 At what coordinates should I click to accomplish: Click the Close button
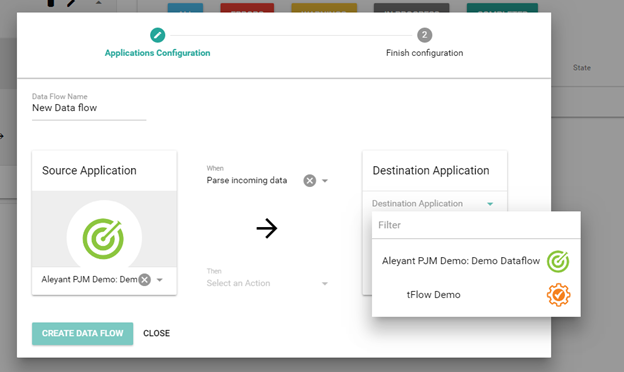[x=156, y=333]
